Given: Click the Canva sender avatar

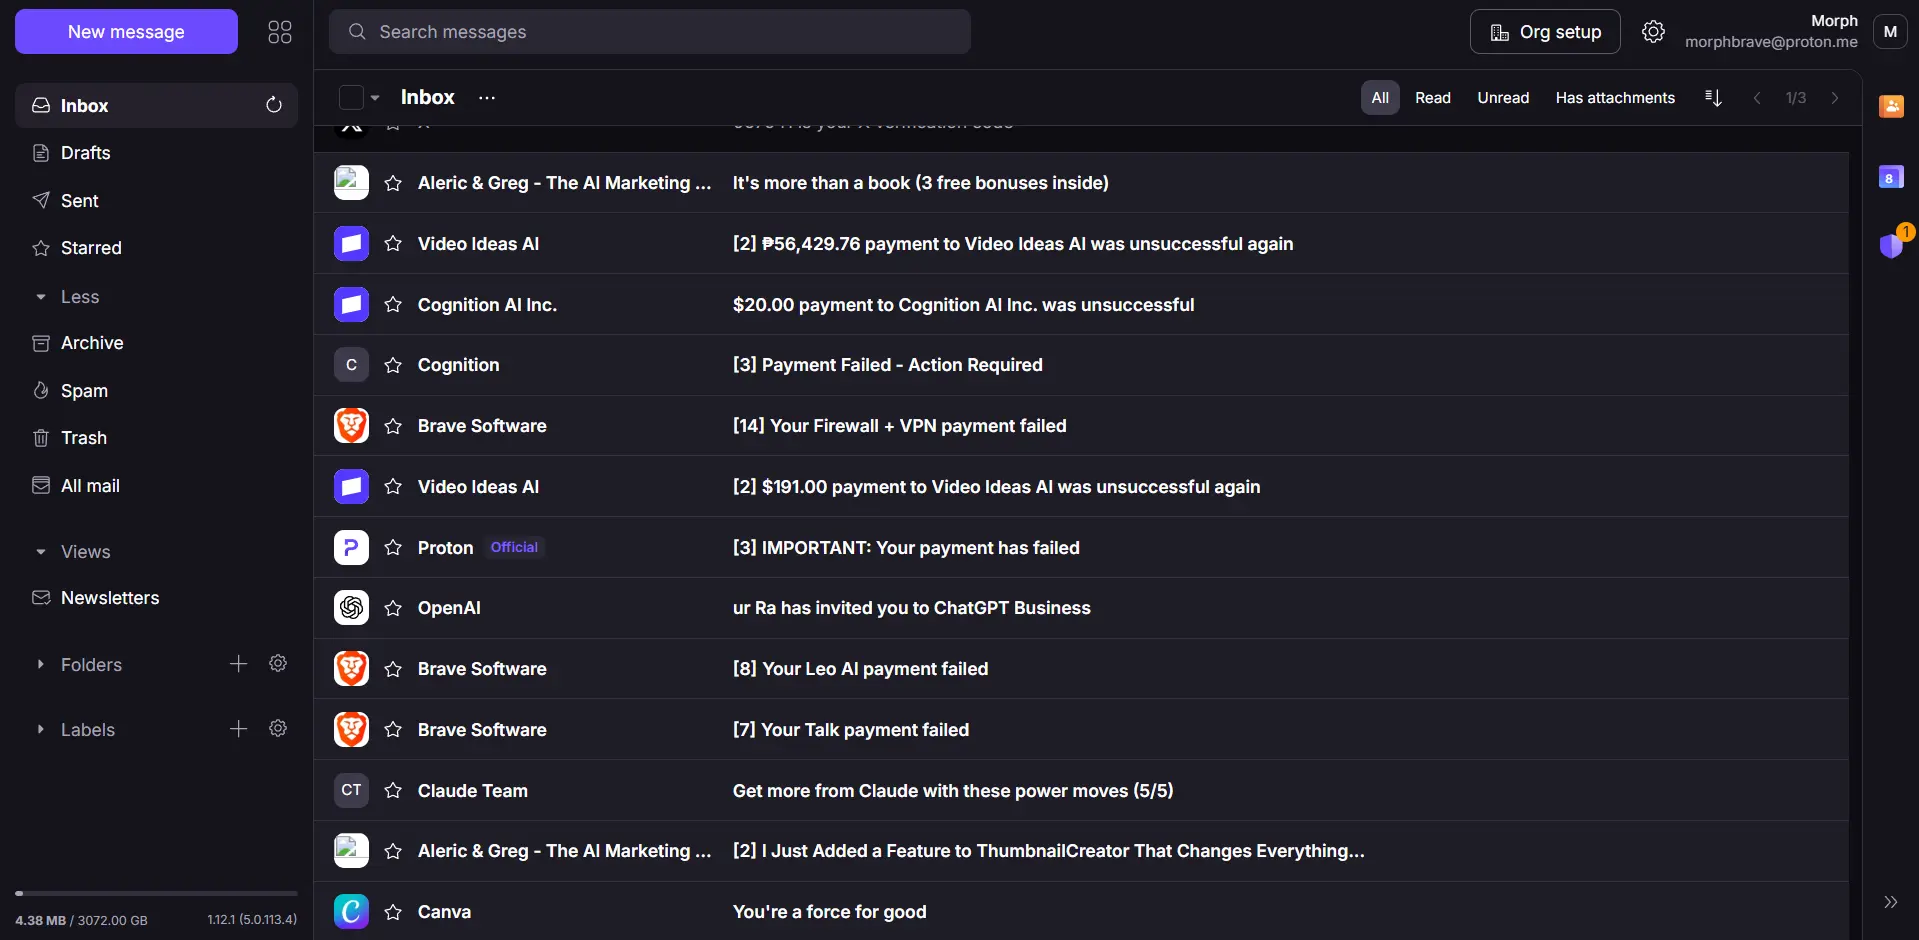Looking at the screenshot, I should click(351, 912).
